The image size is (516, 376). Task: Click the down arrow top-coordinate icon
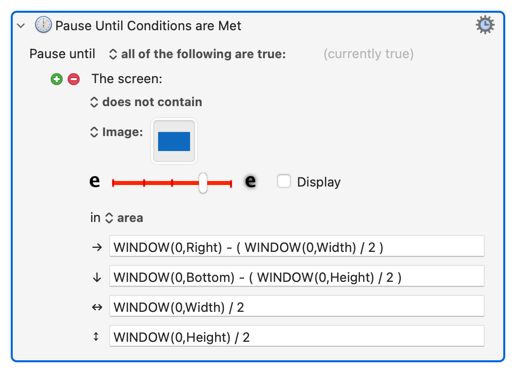click(97, 277)
